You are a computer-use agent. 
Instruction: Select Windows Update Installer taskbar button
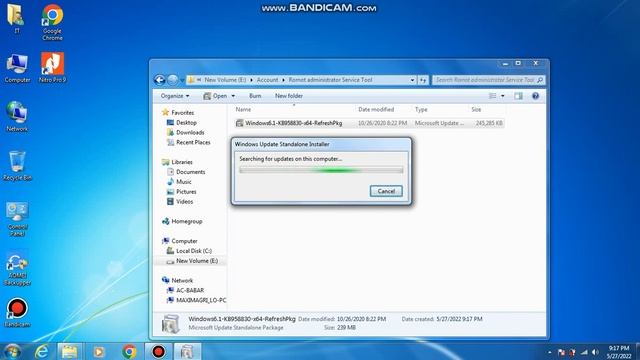(x=187, y=351)
